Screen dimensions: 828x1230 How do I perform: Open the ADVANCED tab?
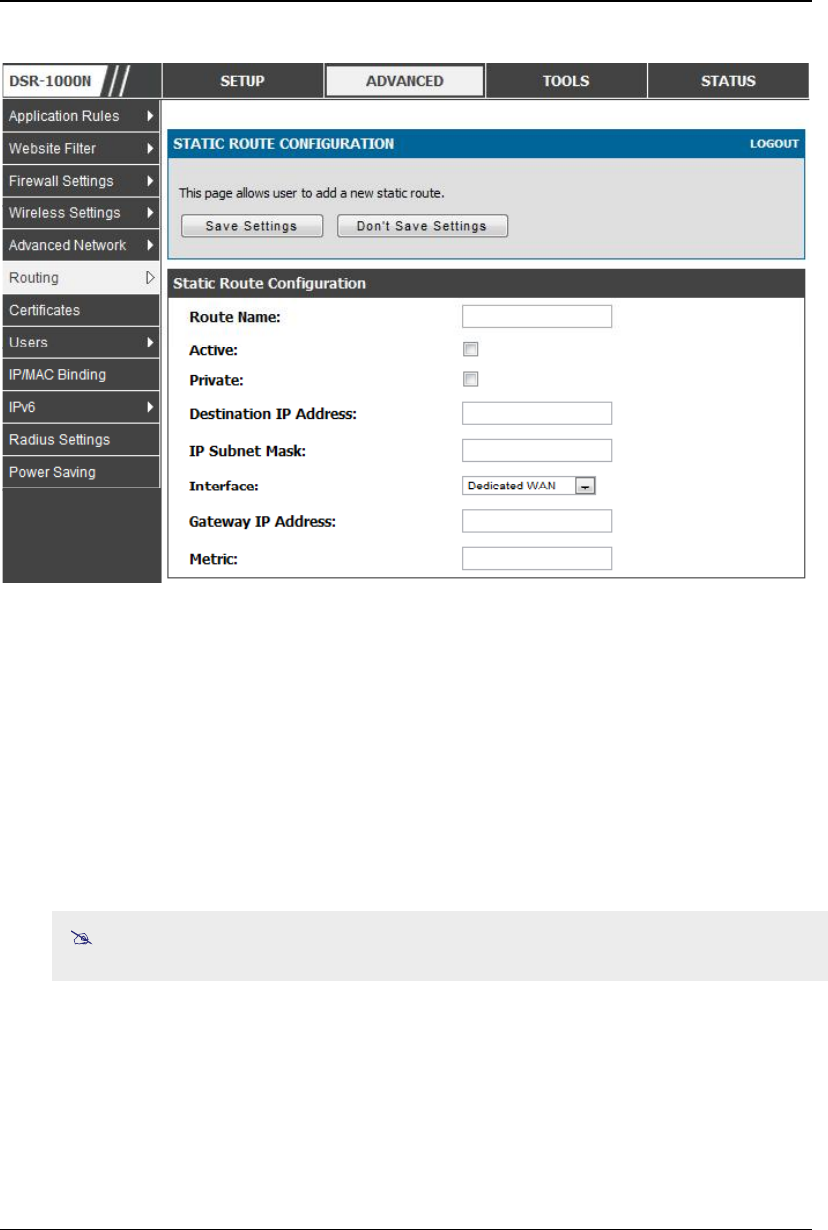coord(405,81)
